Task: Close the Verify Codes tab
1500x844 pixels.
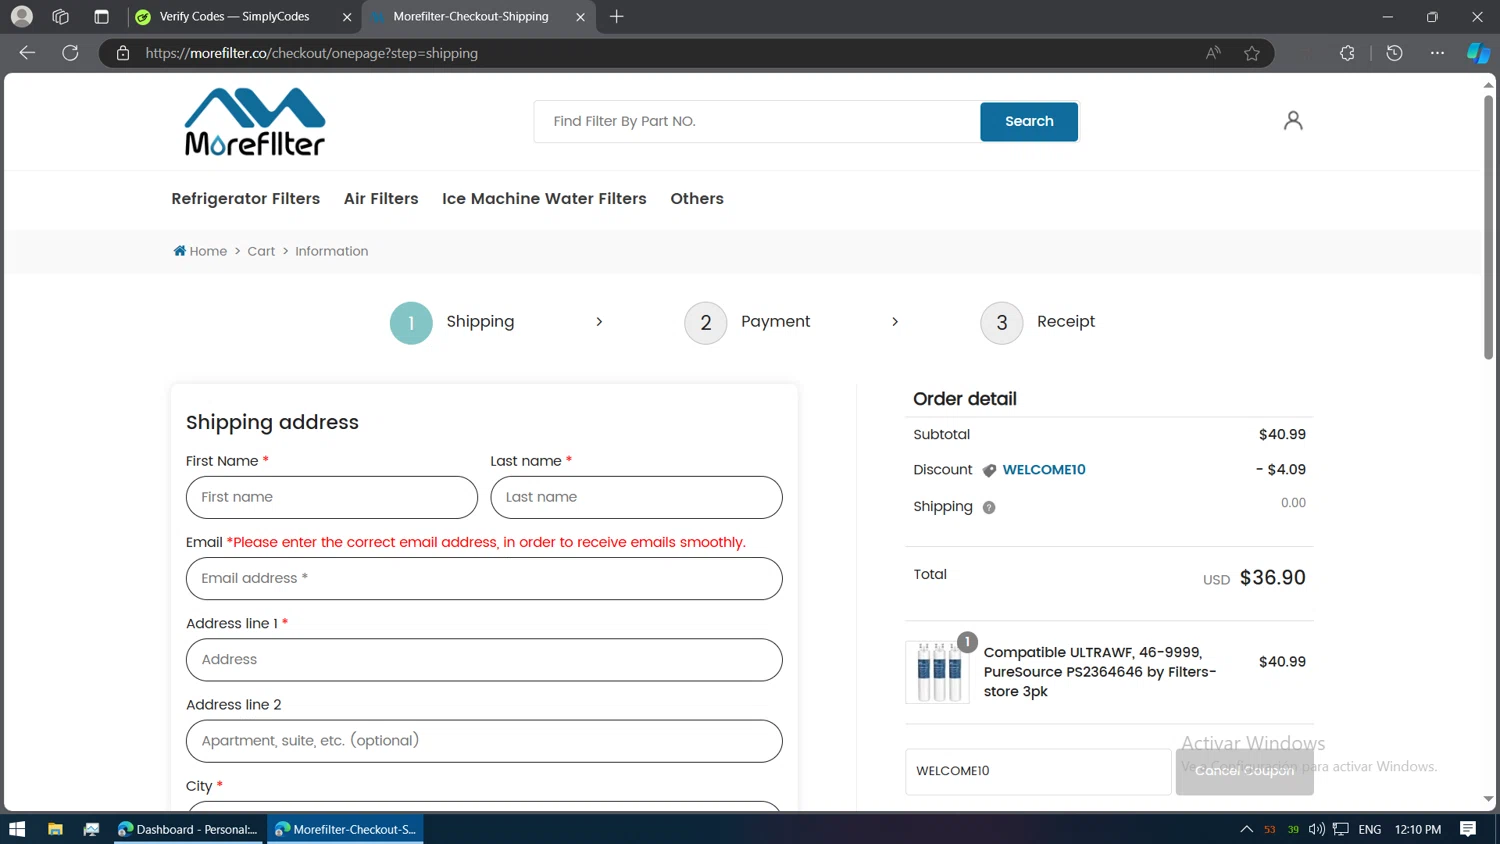Action: click(x=347, y=17)
